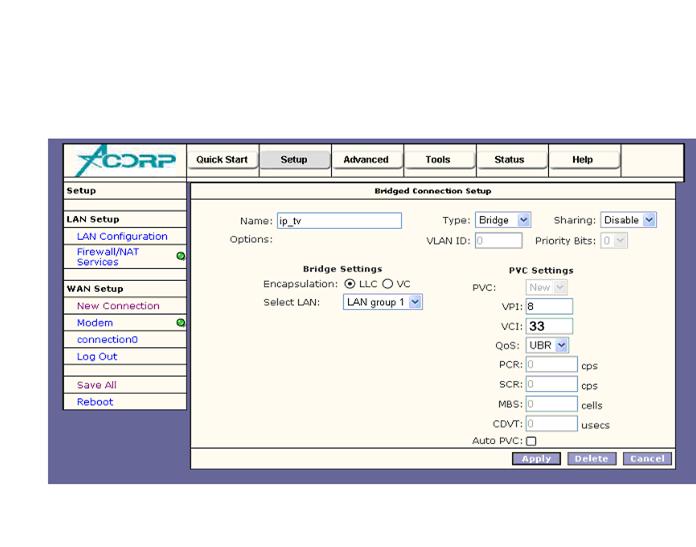Click the Save All link
Screen dimensions: 696x547
97,385
